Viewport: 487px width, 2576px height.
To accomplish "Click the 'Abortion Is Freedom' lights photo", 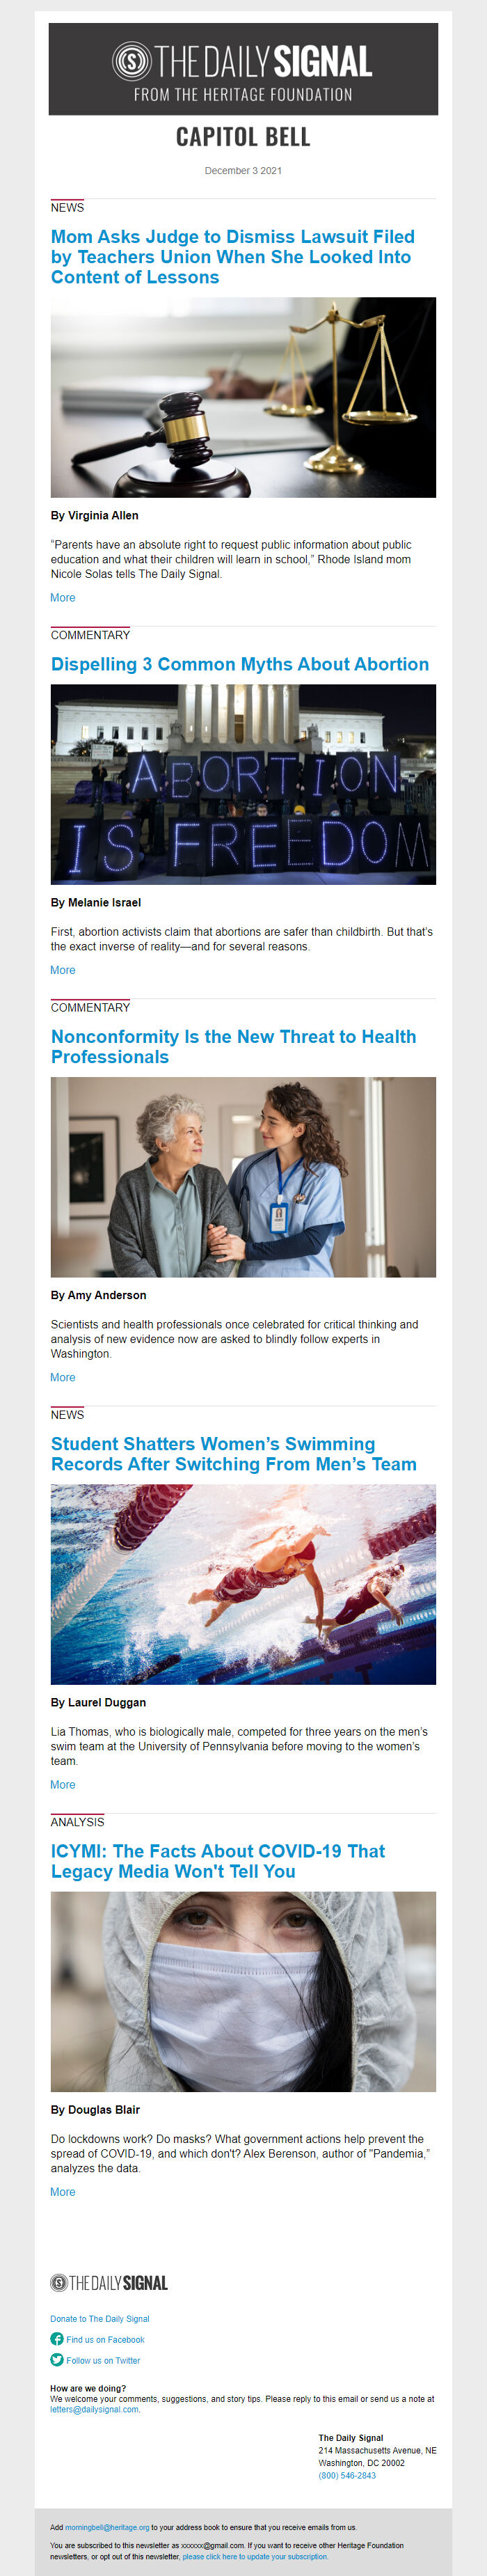I will click(x=243, y=784).
